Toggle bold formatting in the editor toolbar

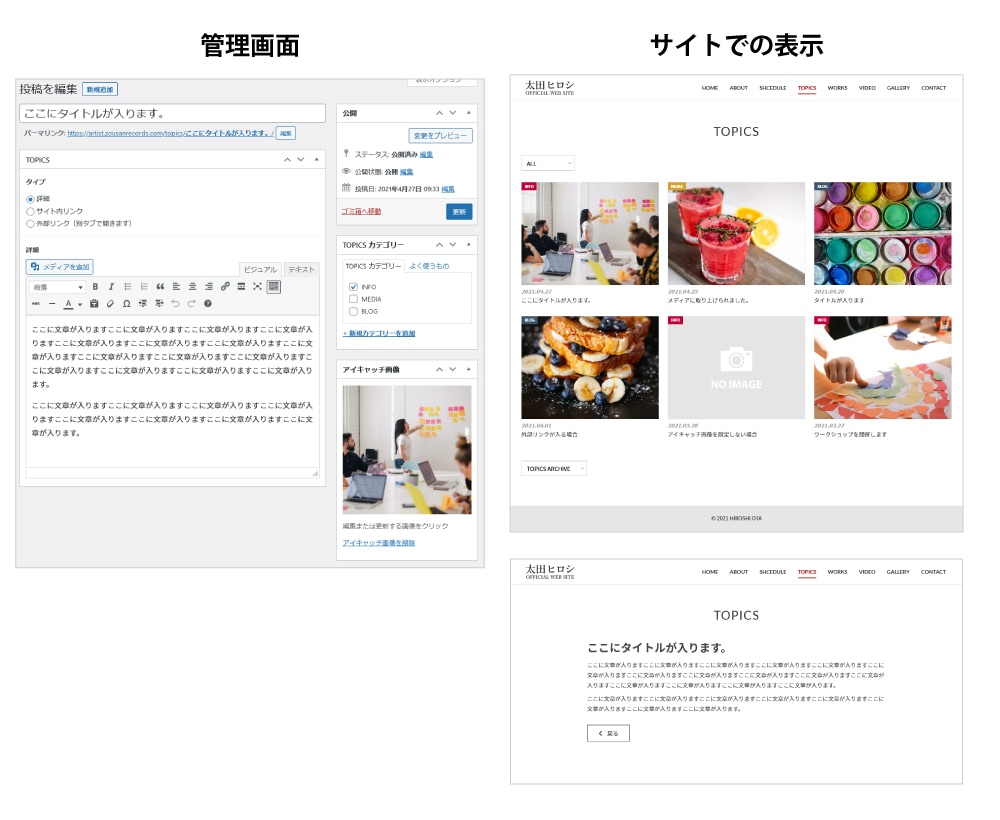[95, 287]
